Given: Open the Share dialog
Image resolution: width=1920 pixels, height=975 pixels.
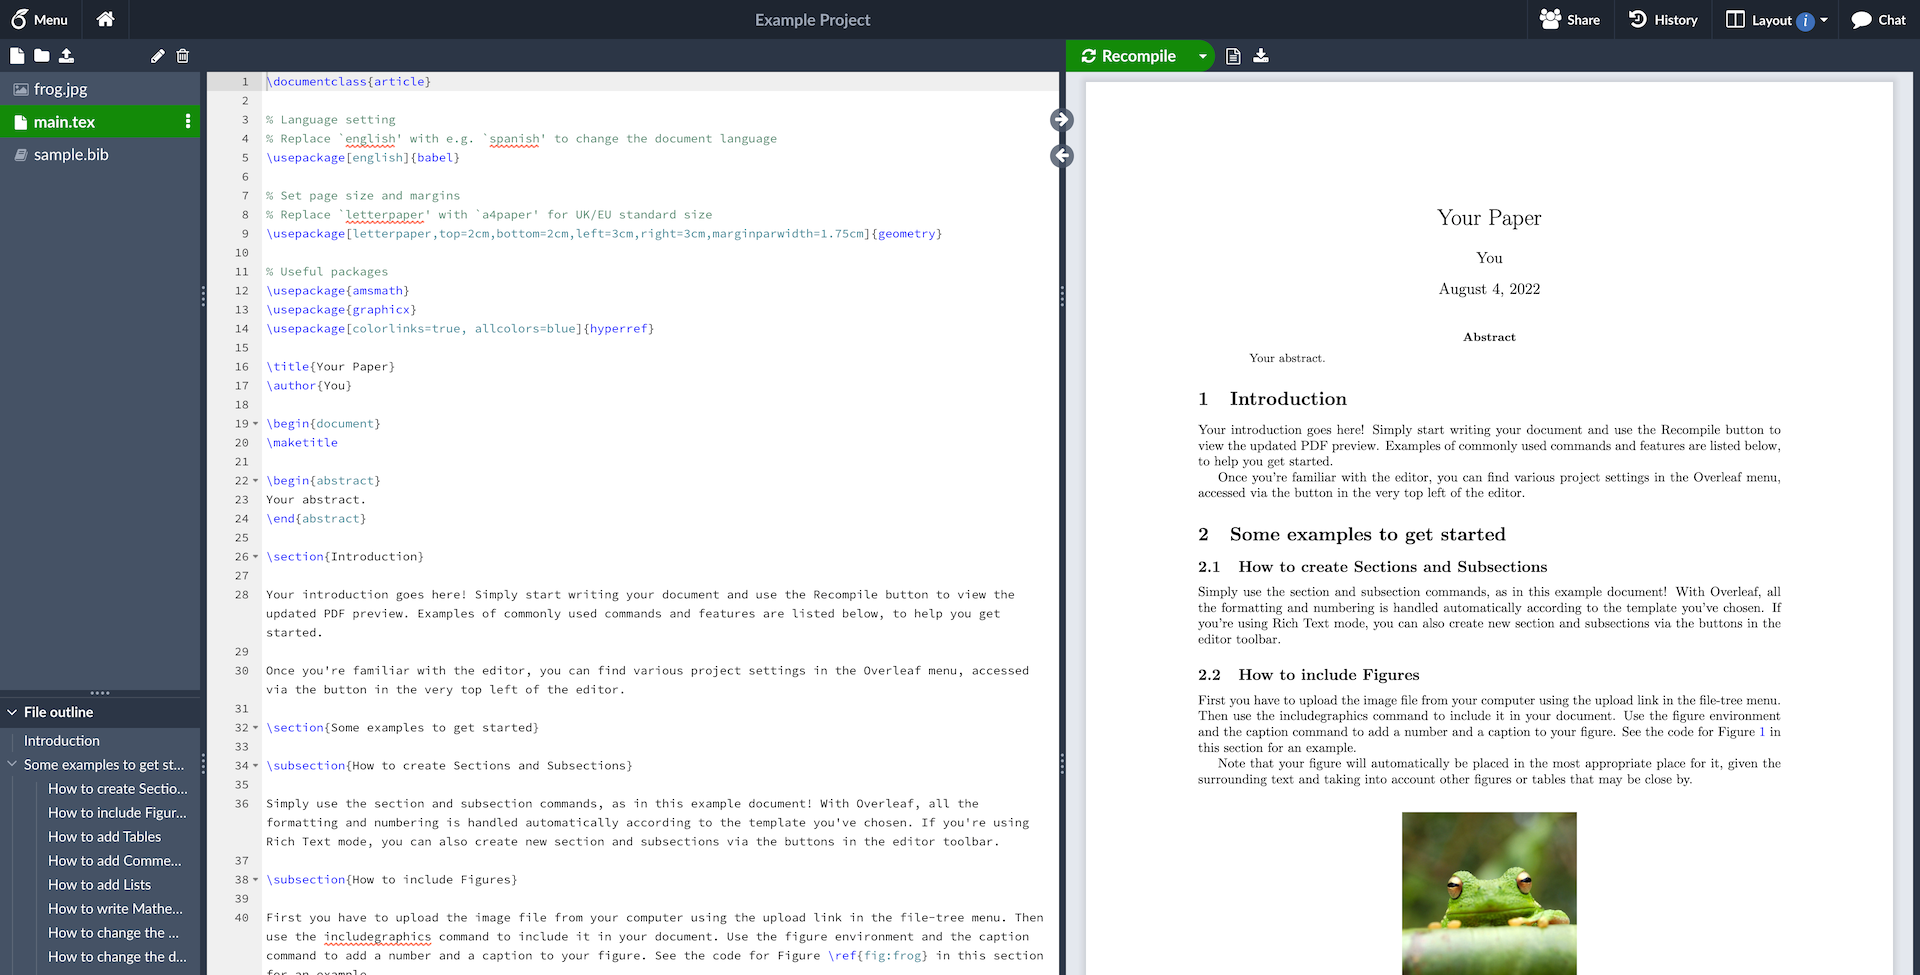Looking at the screenshot, I should (x=1569, y=19).
